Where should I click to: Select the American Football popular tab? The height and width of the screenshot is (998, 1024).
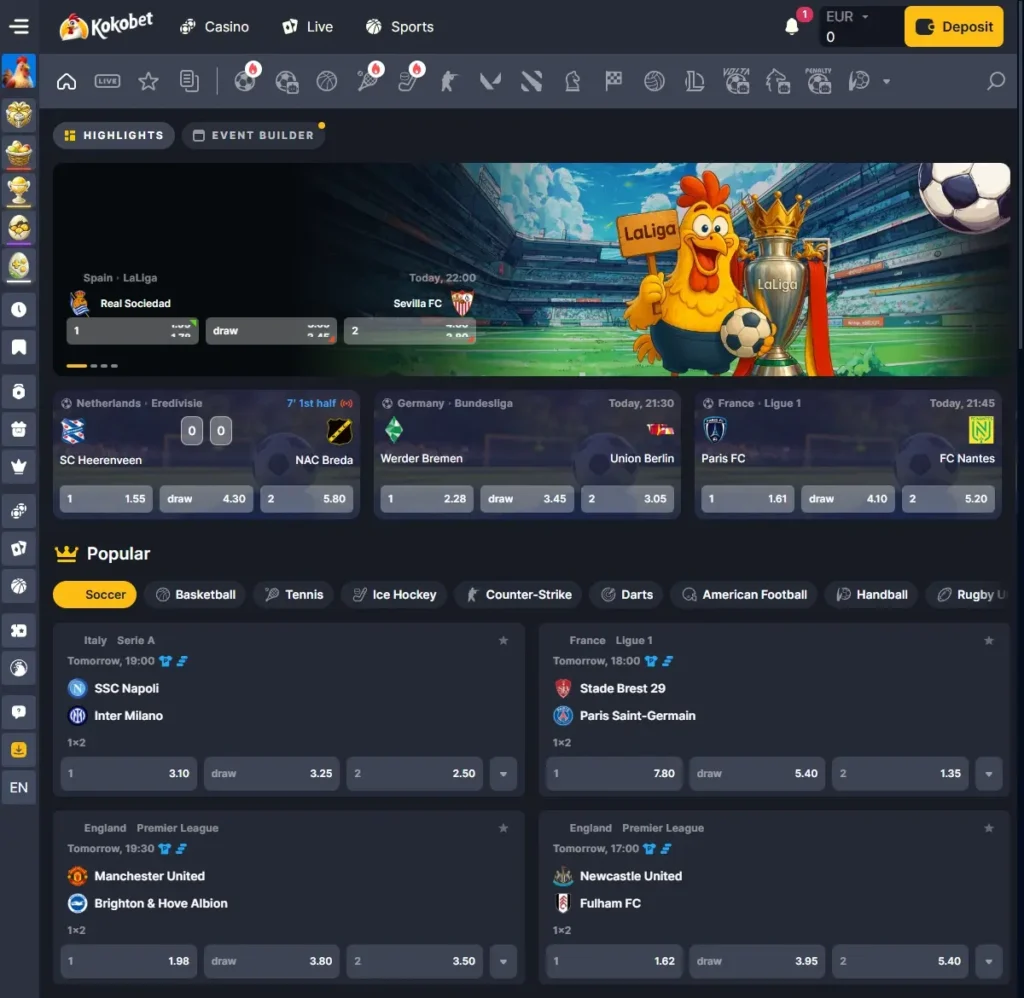point(744,594)
